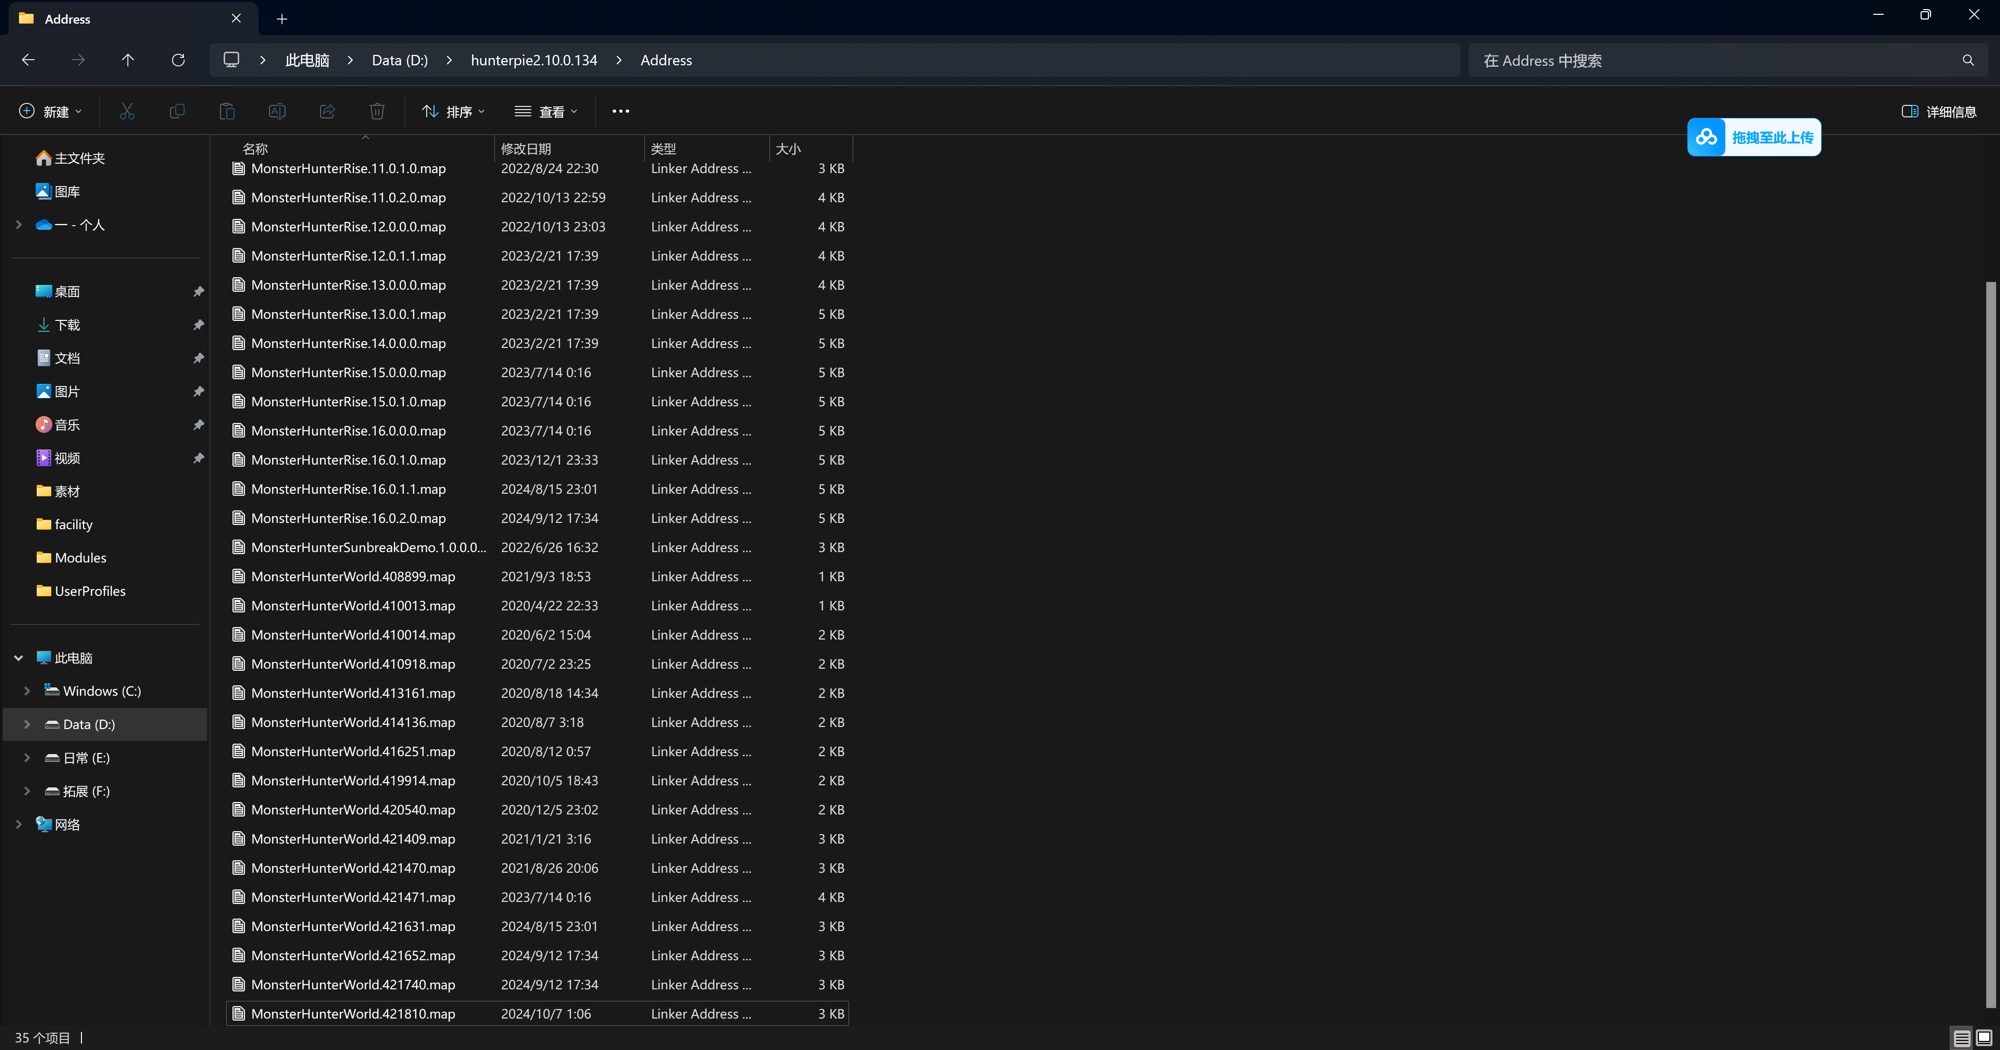Select MonsterHunterRise.13.0.0.1.map file
This screenshot has width=2000, height=1050.
(x=538, y=314)
